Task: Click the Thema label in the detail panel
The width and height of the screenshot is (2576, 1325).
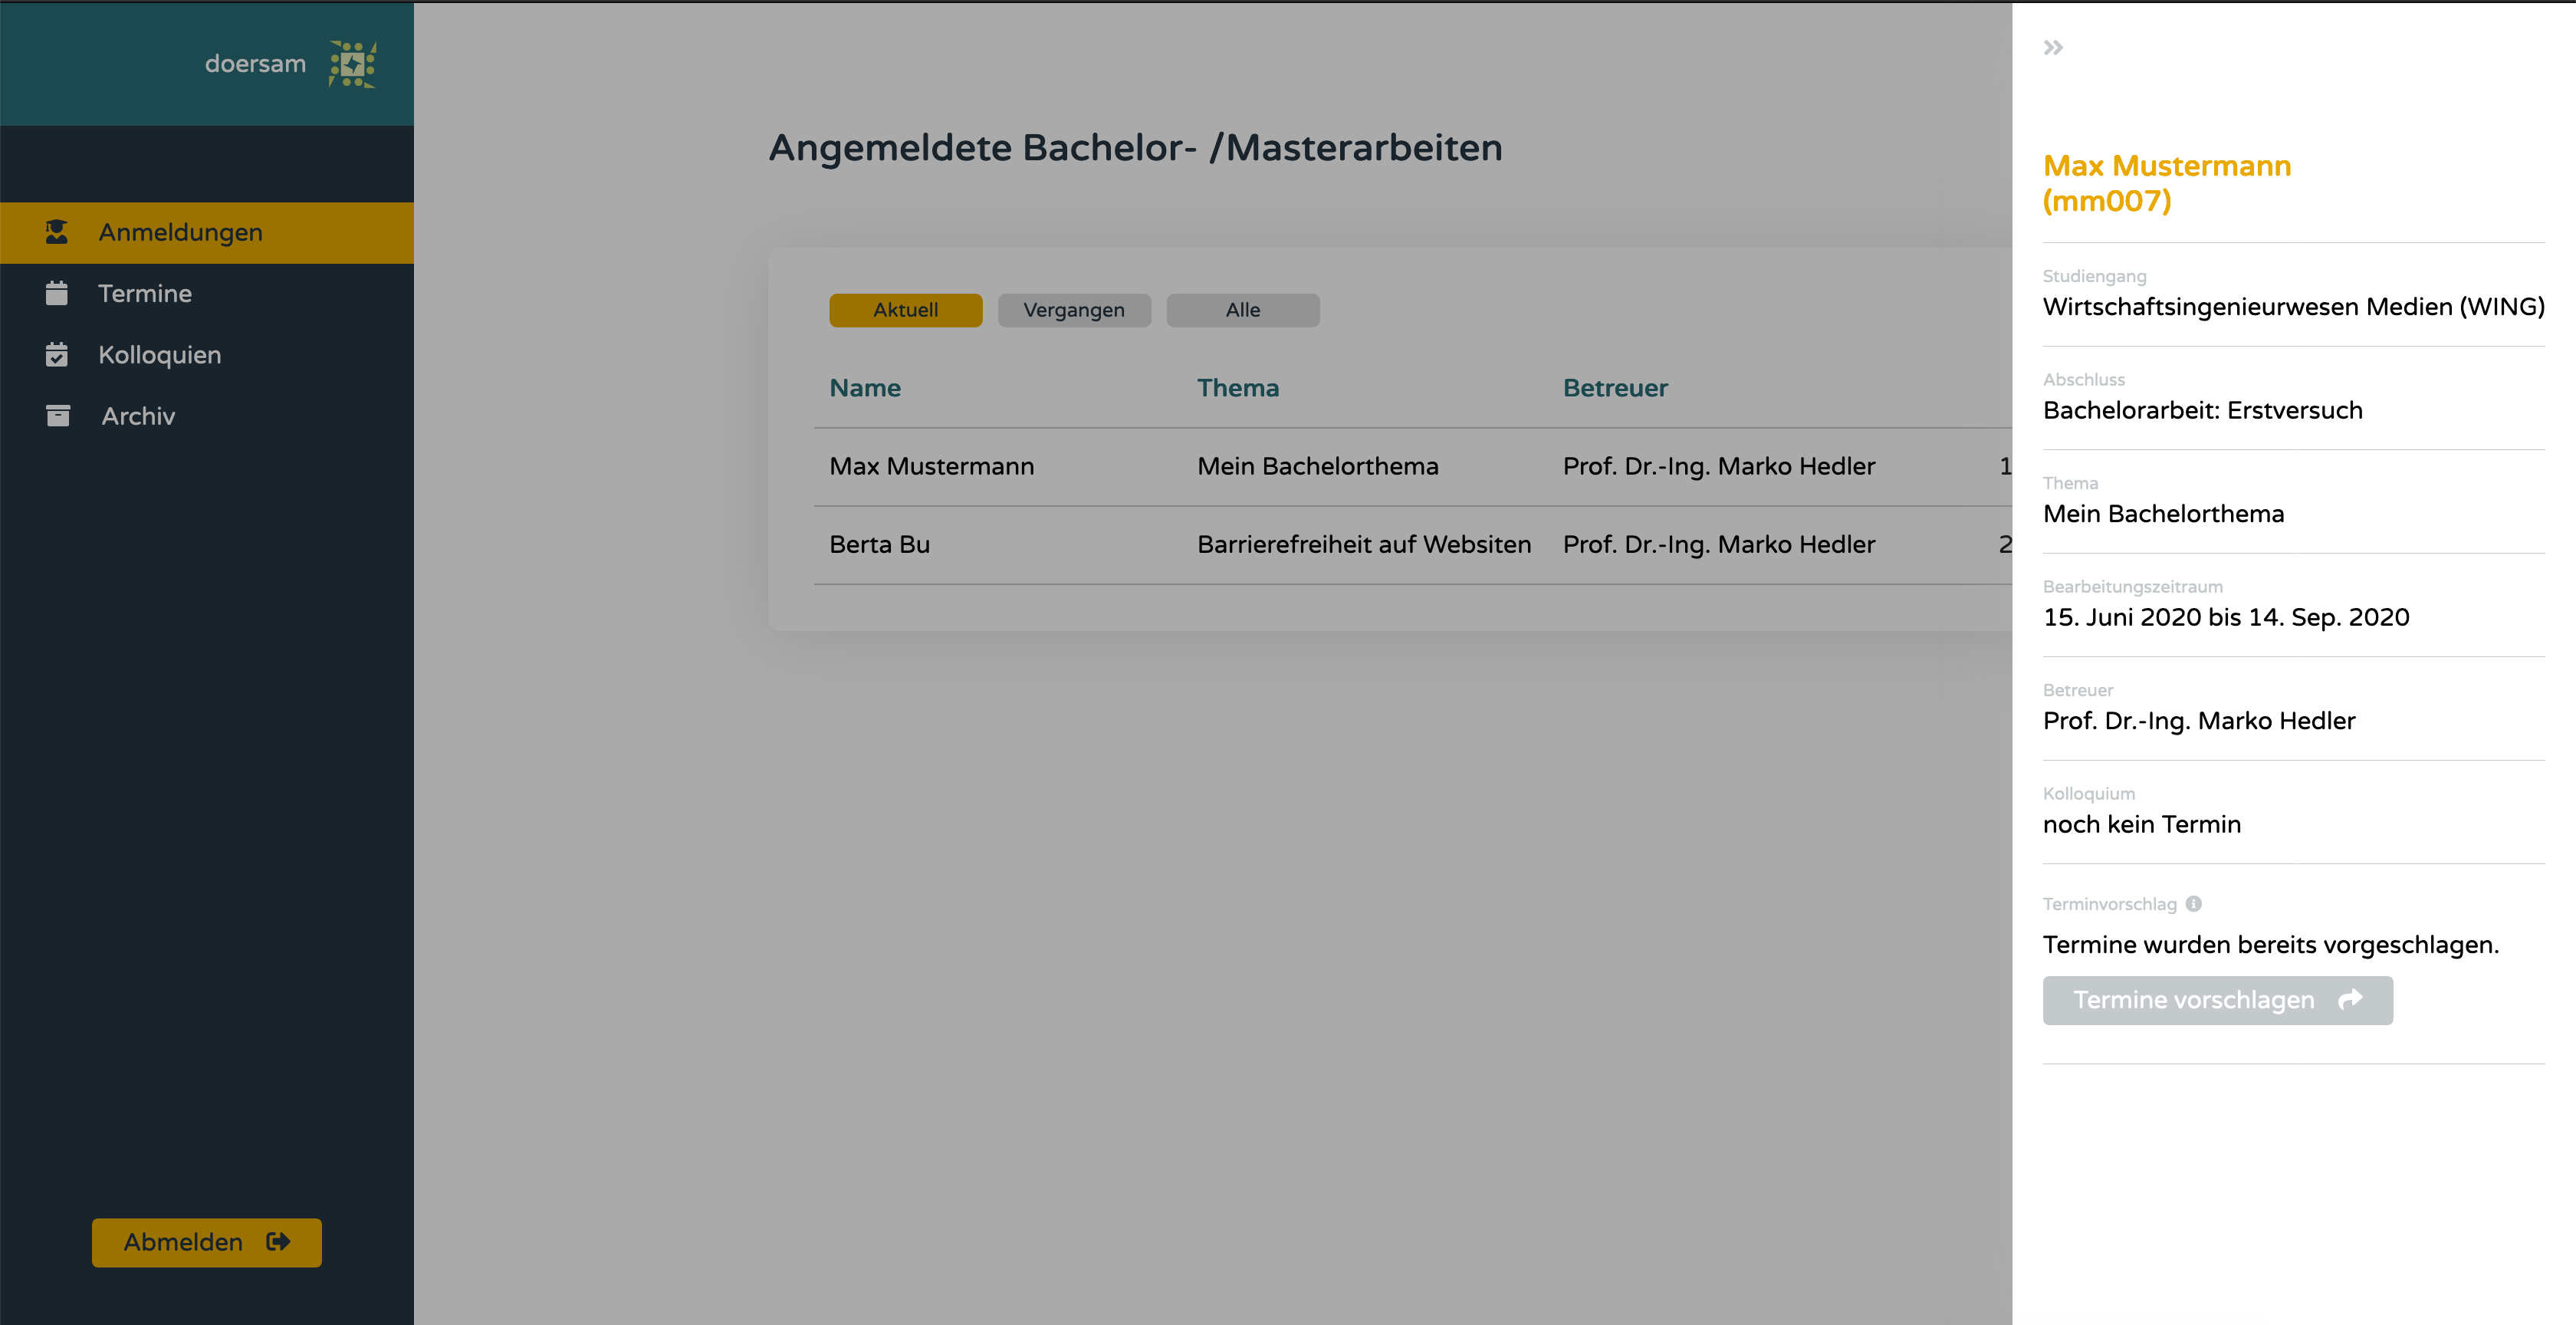Action: [2070, 483]
